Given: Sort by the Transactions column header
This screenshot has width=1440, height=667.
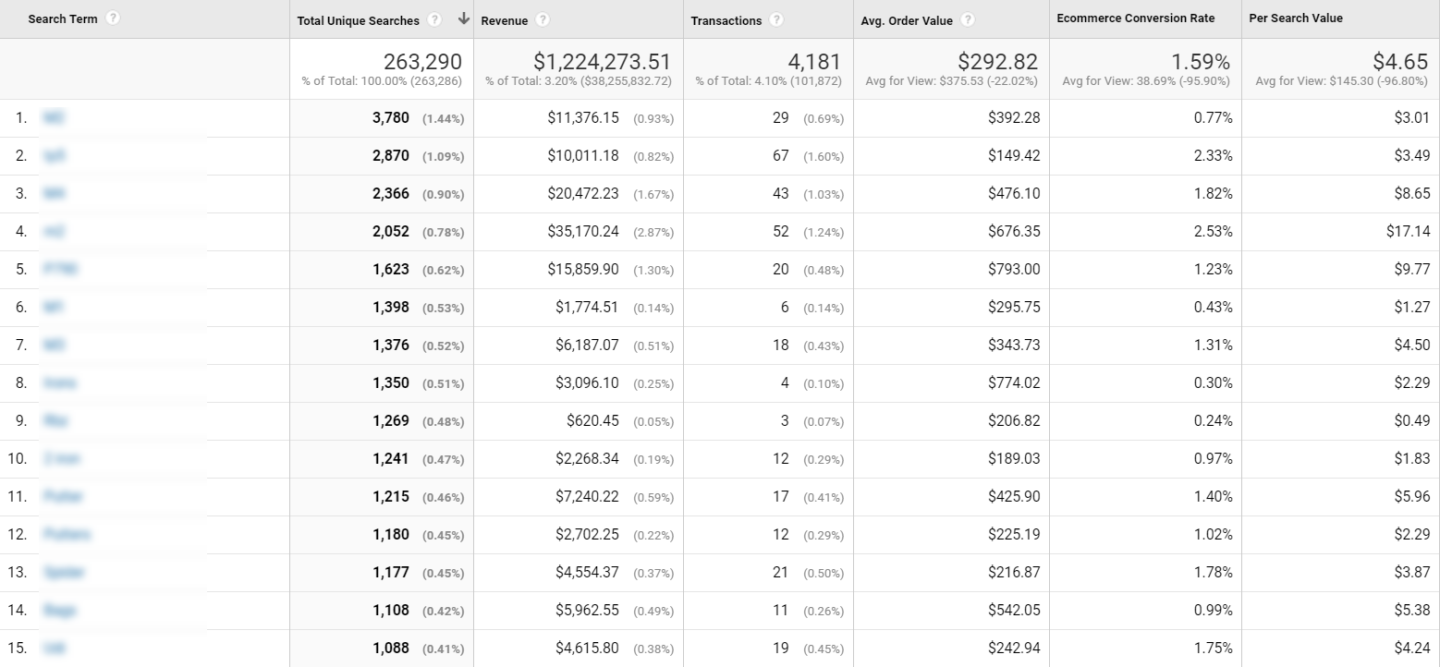Looking at the screenshot, I should (726, 20).
